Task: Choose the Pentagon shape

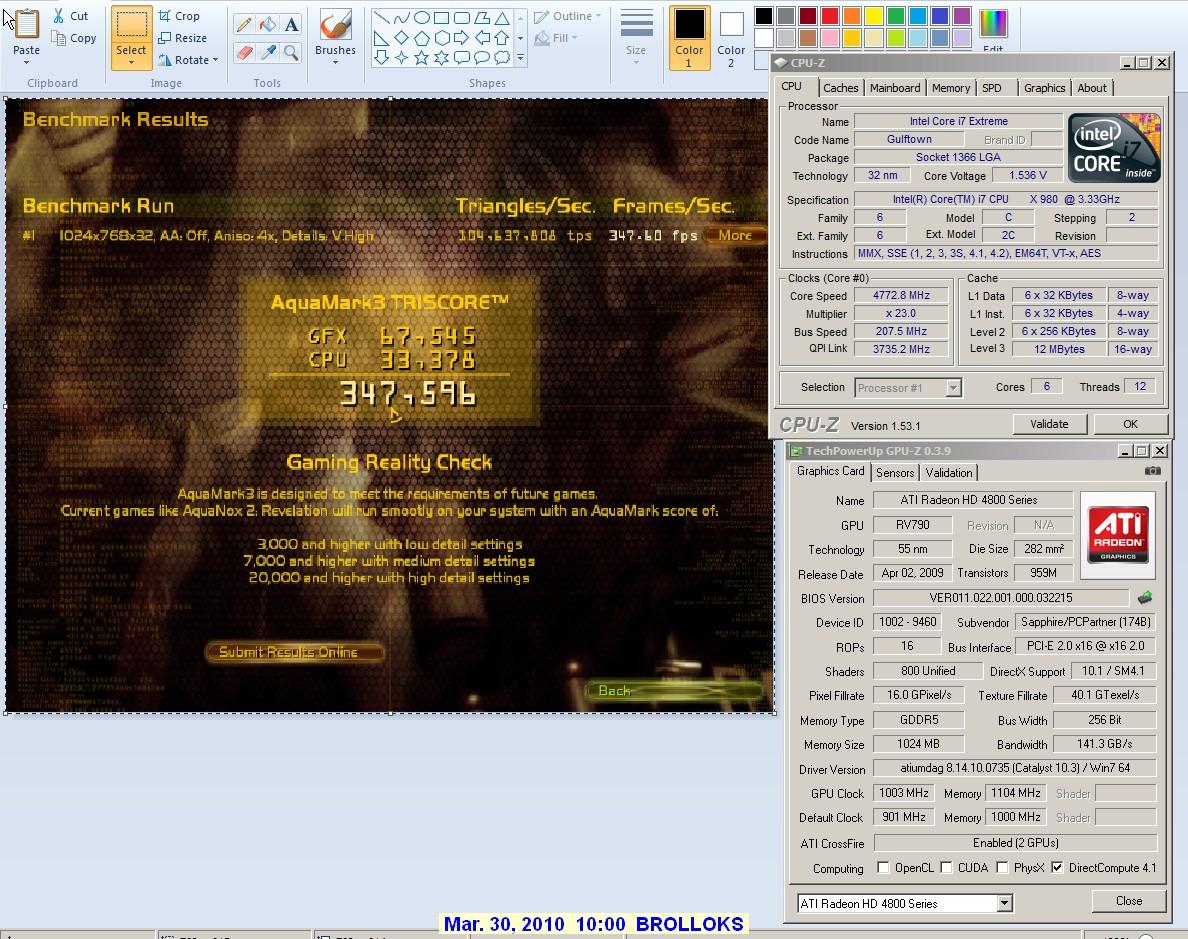Action: point(421,37)
